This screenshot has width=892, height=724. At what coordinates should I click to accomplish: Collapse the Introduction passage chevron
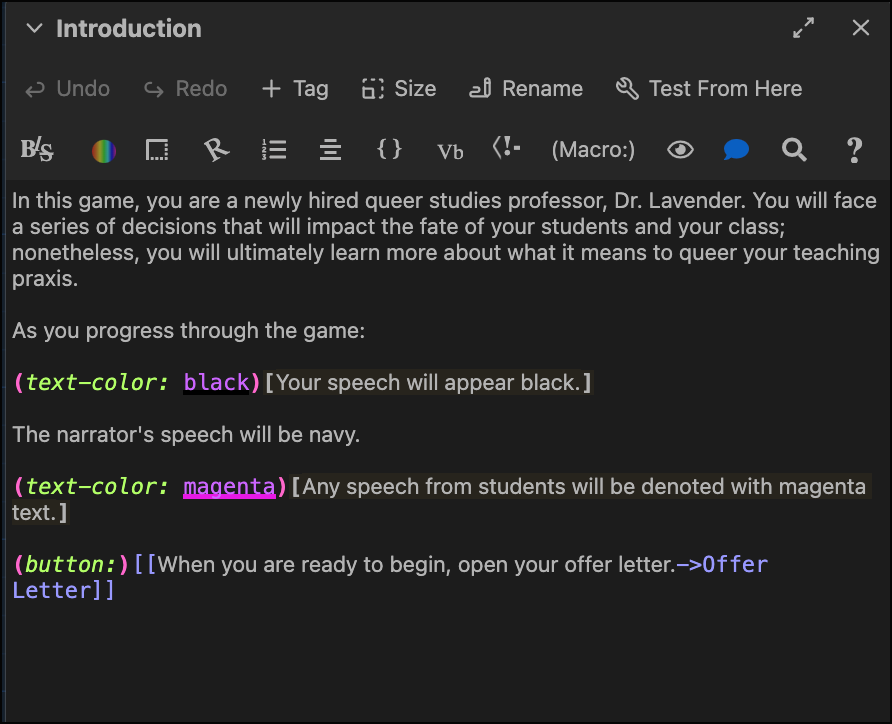[x=34, y=29]
